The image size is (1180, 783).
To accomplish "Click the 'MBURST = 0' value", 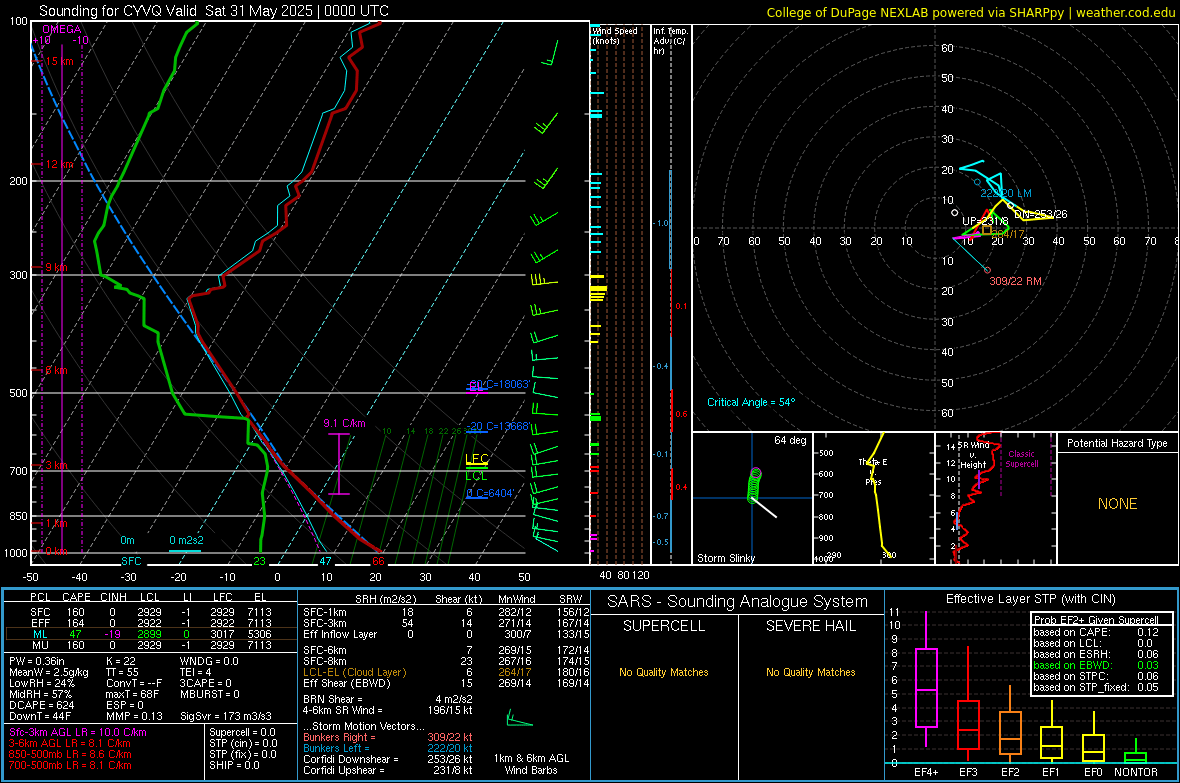I will [209, 694].
